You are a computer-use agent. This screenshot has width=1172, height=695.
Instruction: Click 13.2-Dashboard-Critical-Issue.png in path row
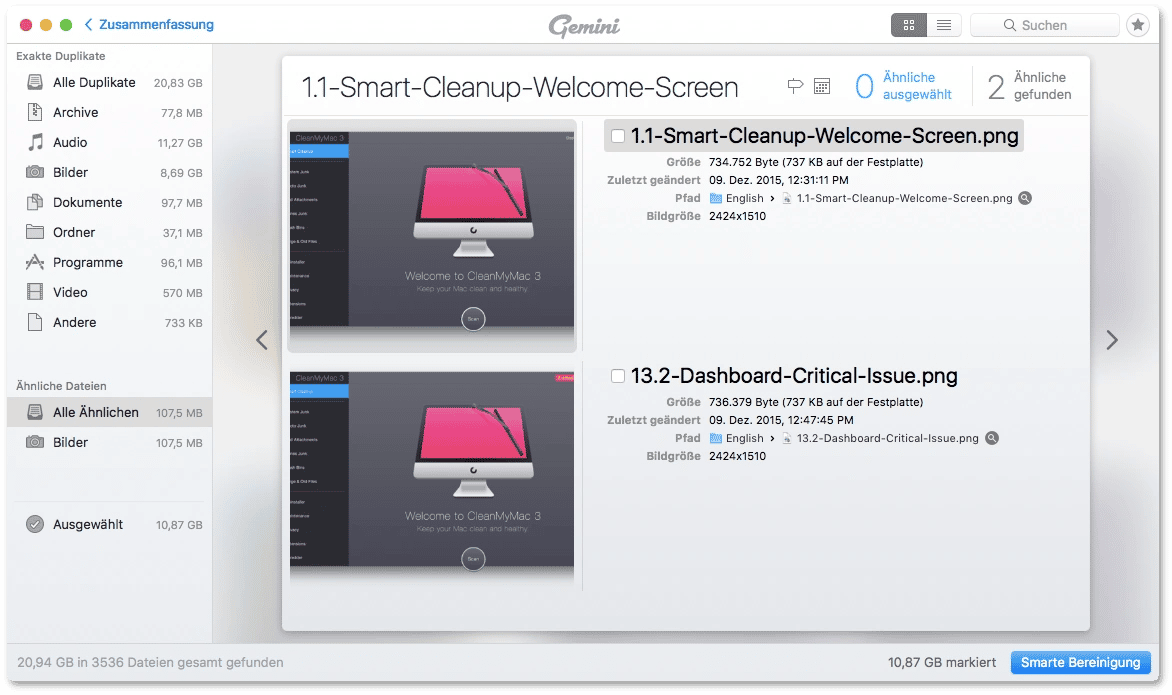(x=887, y=438)
